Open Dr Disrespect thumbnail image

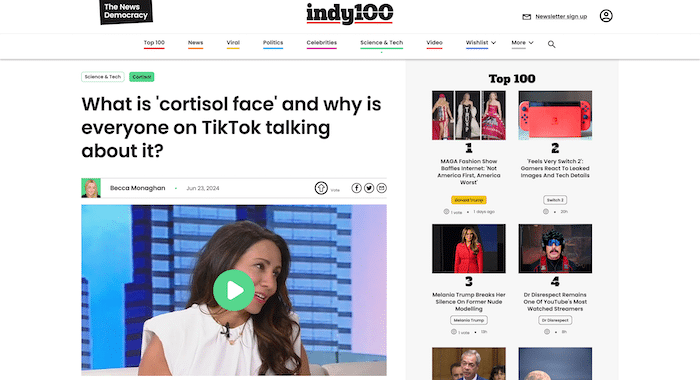555,249
